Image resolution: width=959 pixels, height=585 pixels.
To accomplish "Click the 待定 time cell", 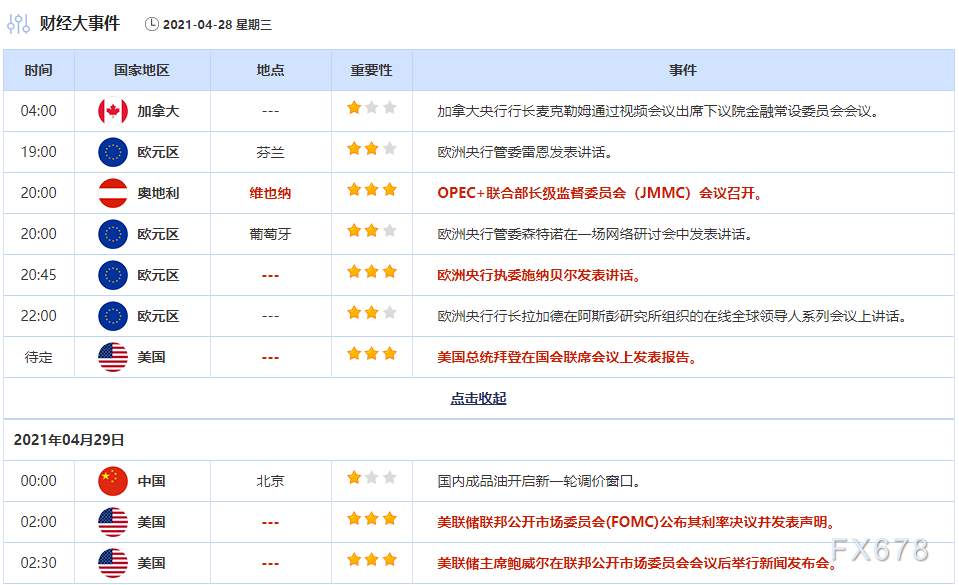I will 39,357.
